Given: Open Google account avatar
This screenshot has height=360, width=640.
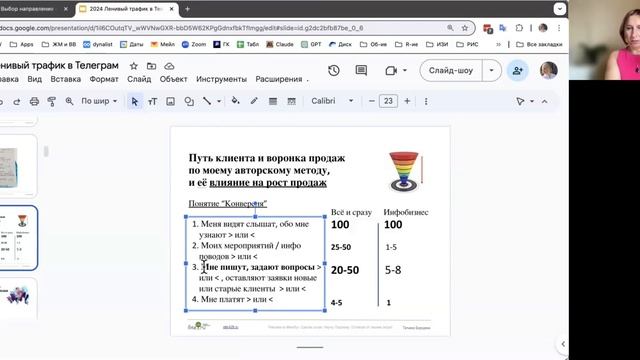Looking at the screenshot, I should coord(549,71).
